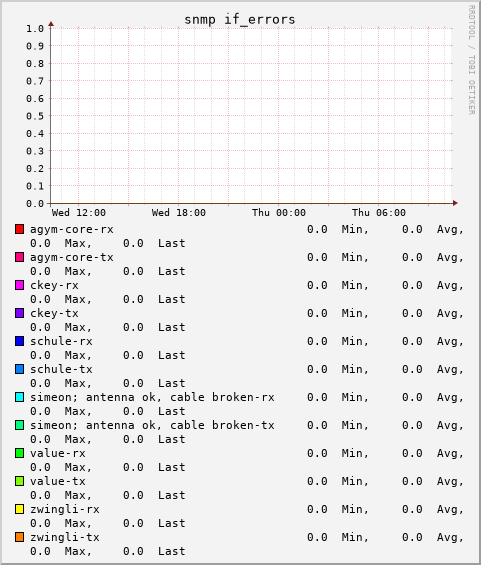The image size is (481, 565).
Task: Click the green value-rx swatch
Action: click(19, 453)
